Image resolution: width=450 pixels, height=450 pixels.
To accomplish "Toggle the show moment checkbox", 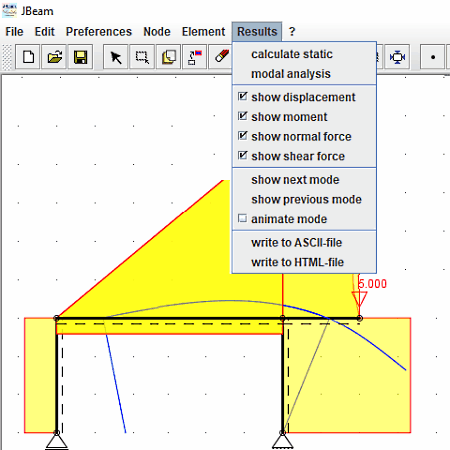I will [x=242, y=116].
